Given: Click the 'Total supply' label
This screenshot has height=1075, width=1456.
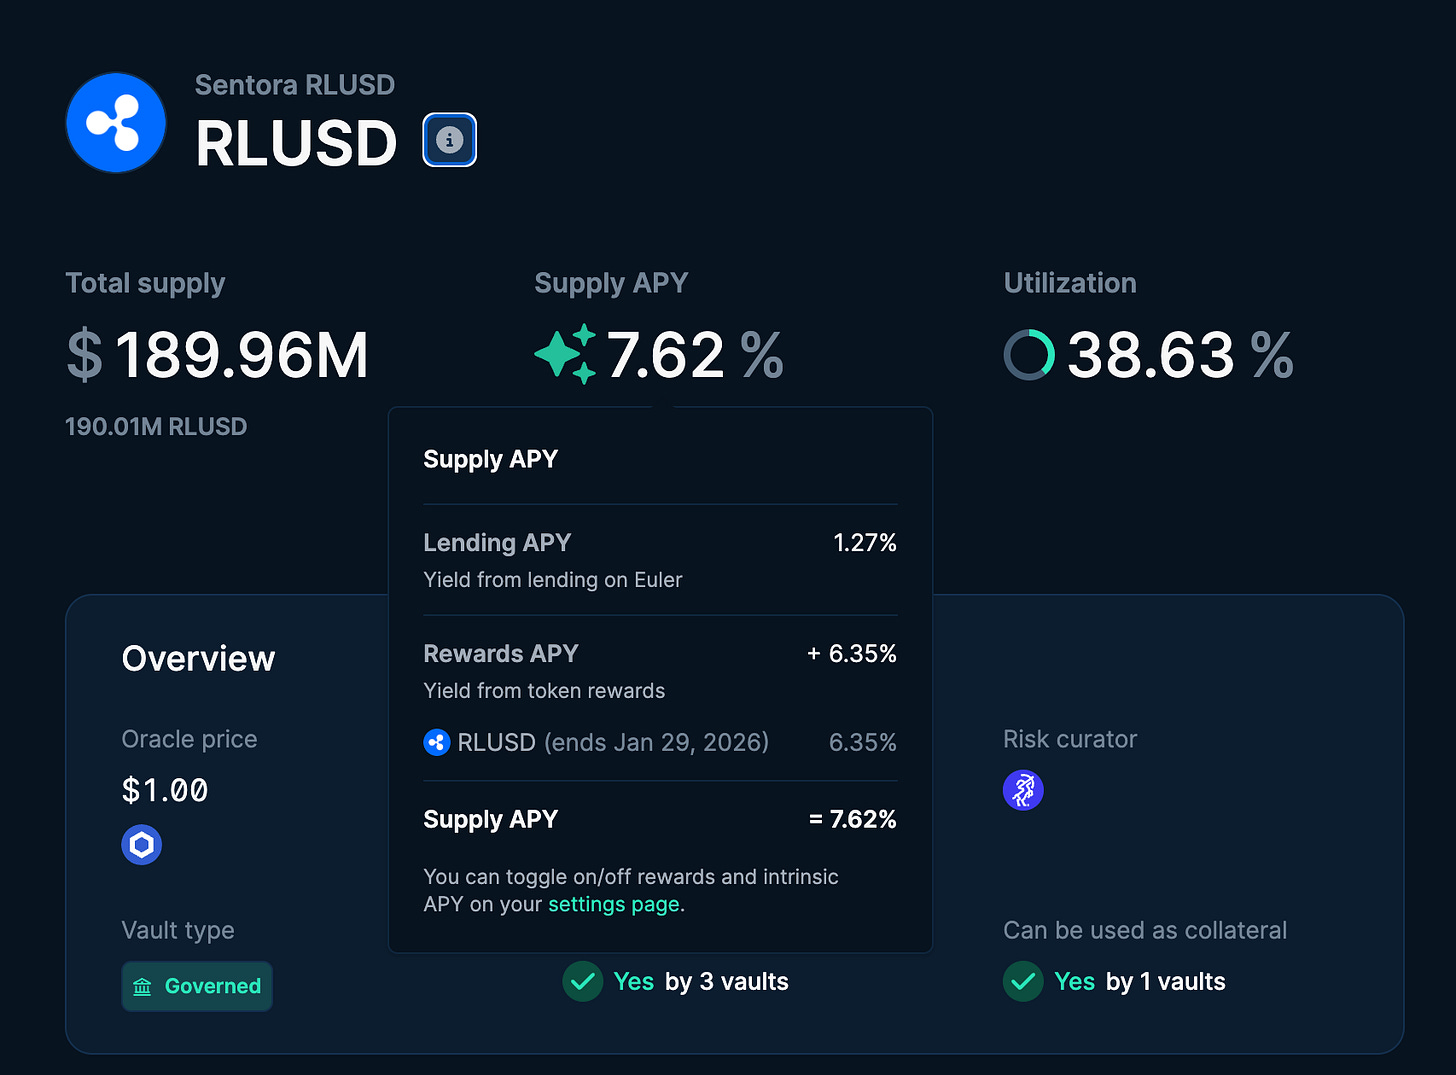Looking at the screenshot, I should tap(145, 283).
